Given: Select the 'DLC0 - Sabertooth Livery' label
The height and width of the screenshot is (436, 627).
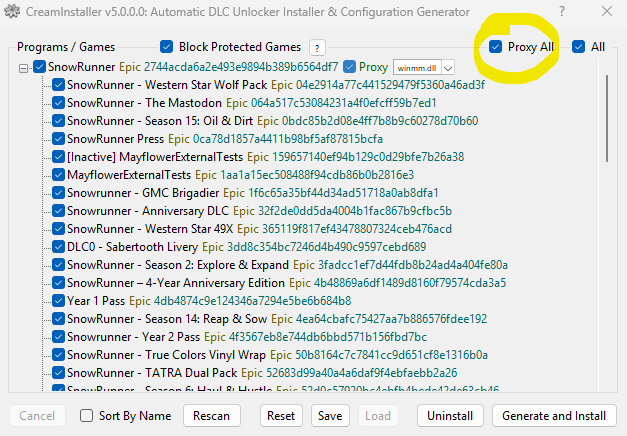Looking at the screenshot, I should [132, 247].
